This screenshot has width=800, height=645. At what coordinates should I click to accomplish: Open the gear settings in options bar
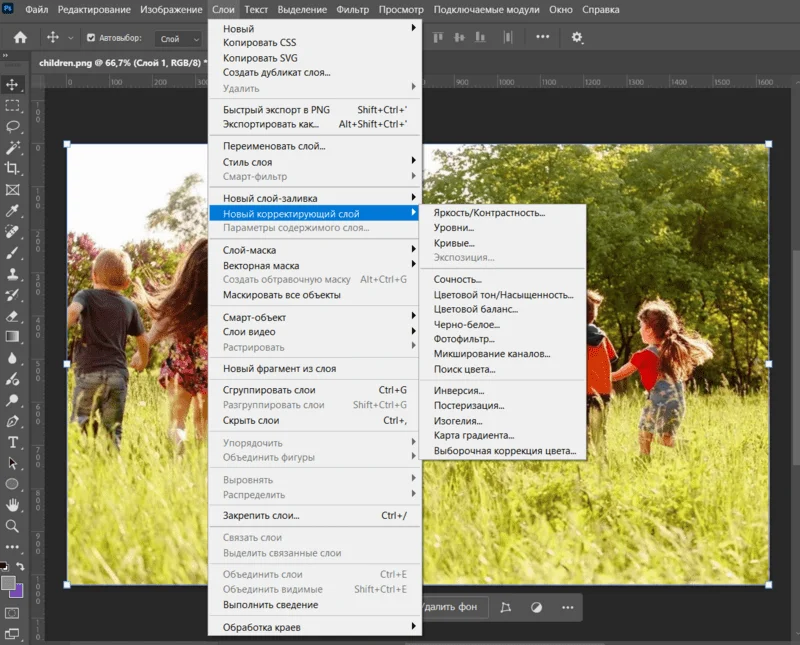pos(577,37)
